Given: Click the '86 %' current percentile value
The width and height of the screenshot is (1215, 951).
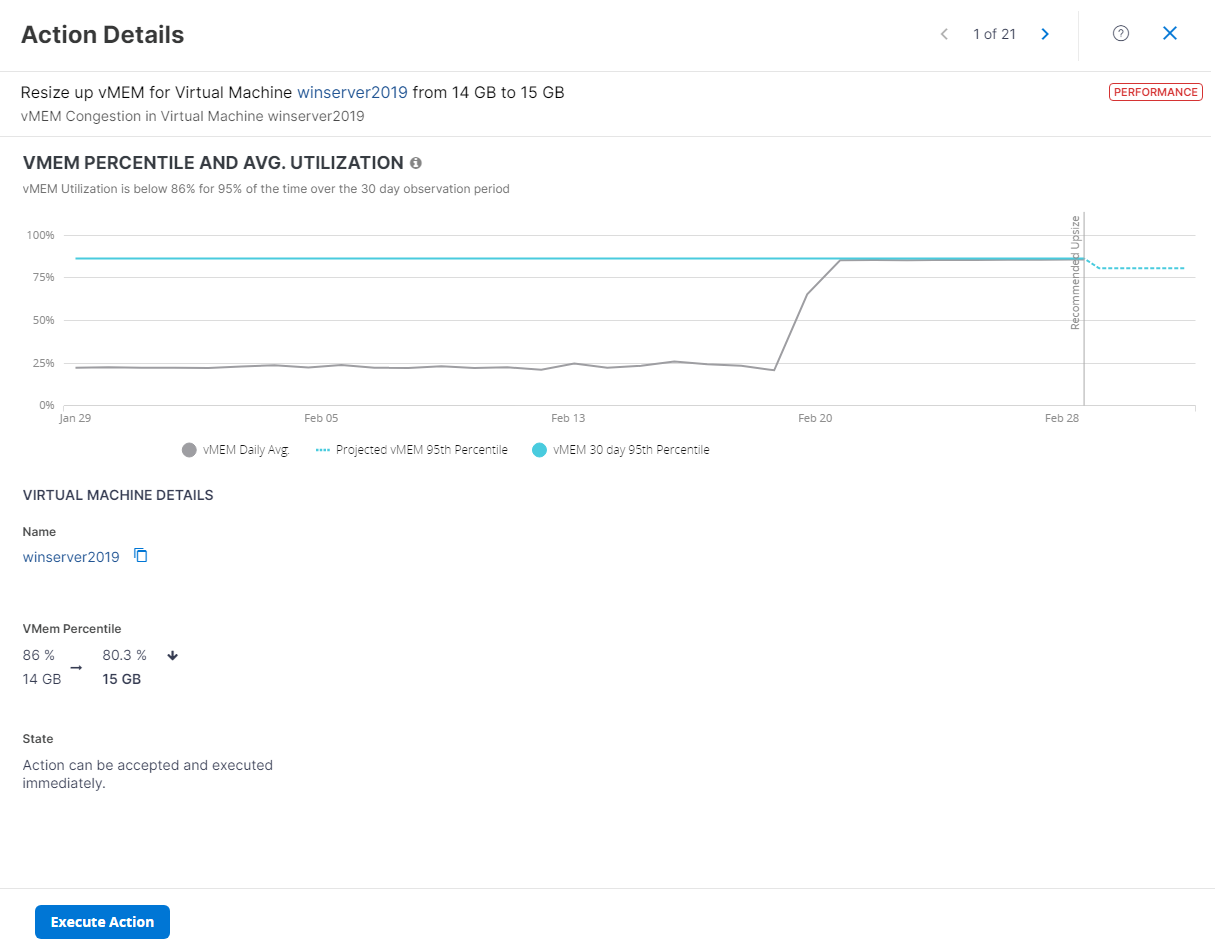Looking at the screenshot, I should coord(39,655).
